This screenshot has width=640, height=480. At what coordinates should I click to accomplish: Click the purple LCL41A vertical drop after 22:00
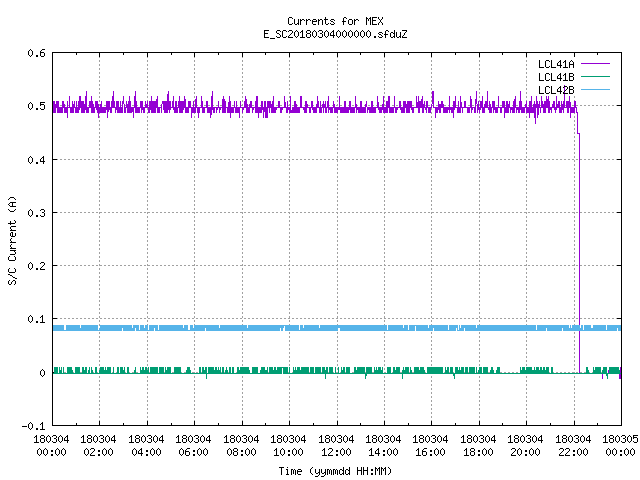579,253
